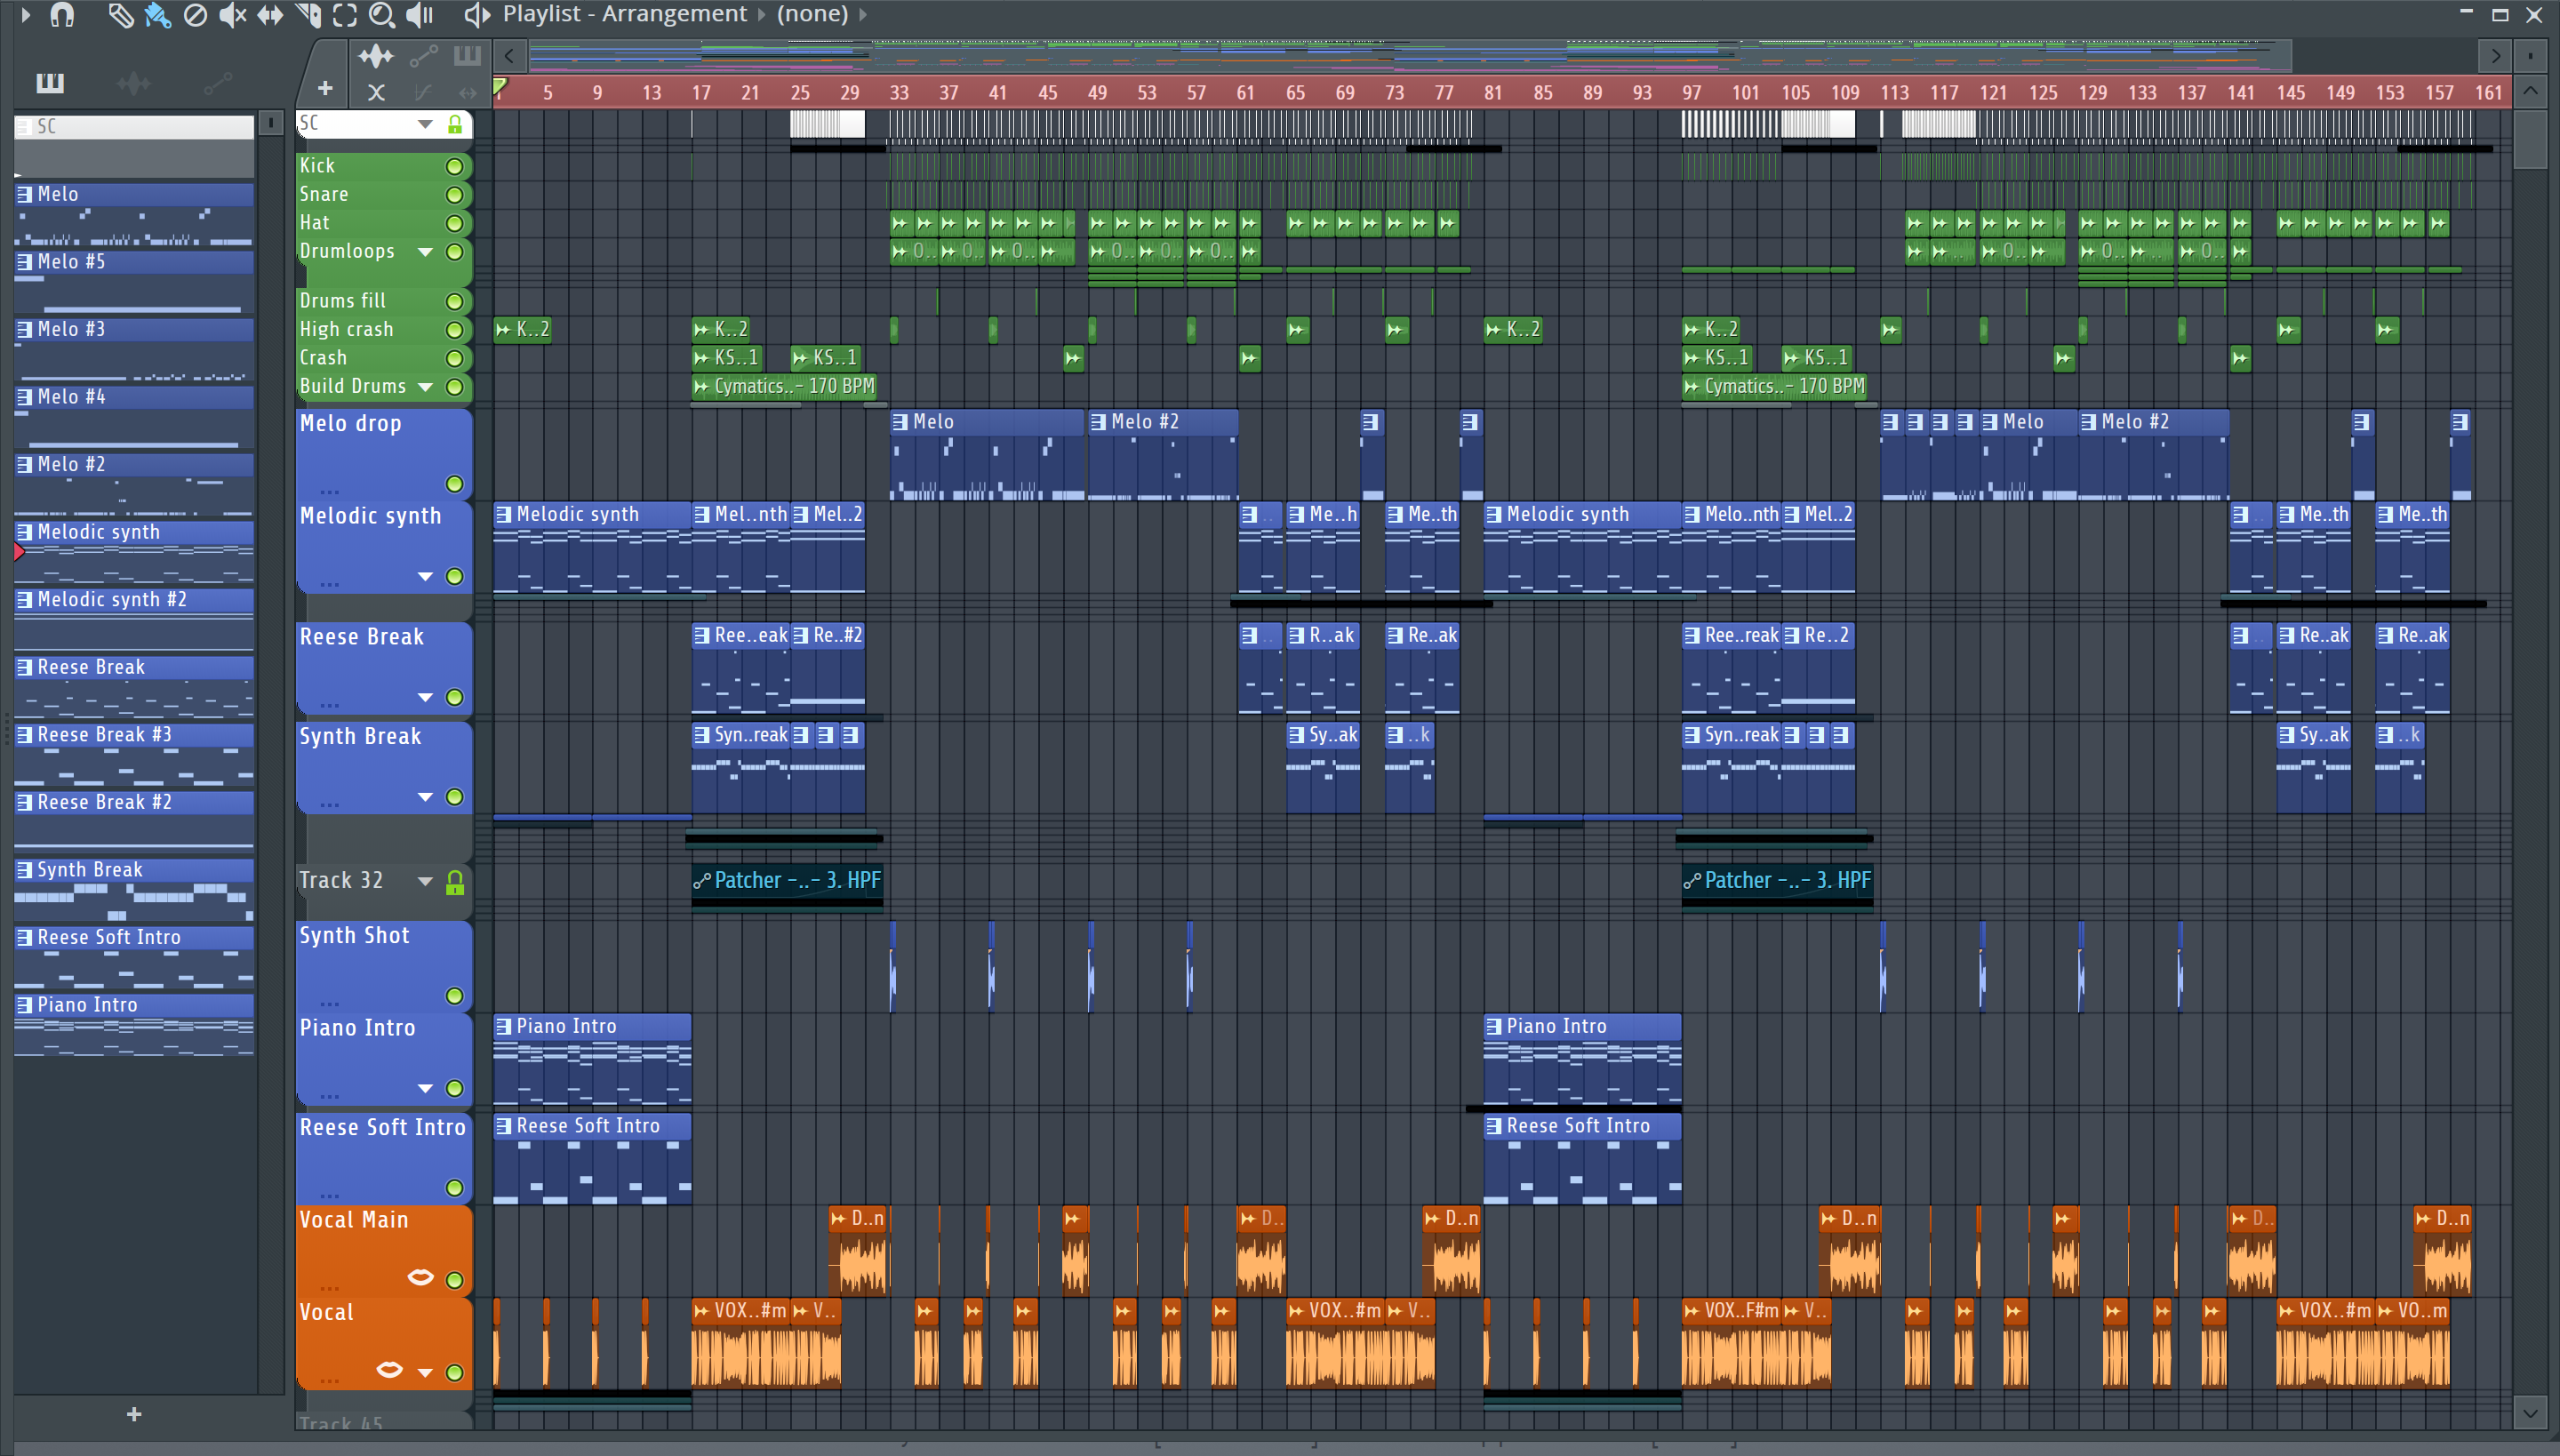The height and width of the screenshot is (1456, 2560).
Task: Click the speaker preview icon before Playlist title
Action: tap(477, 14)
